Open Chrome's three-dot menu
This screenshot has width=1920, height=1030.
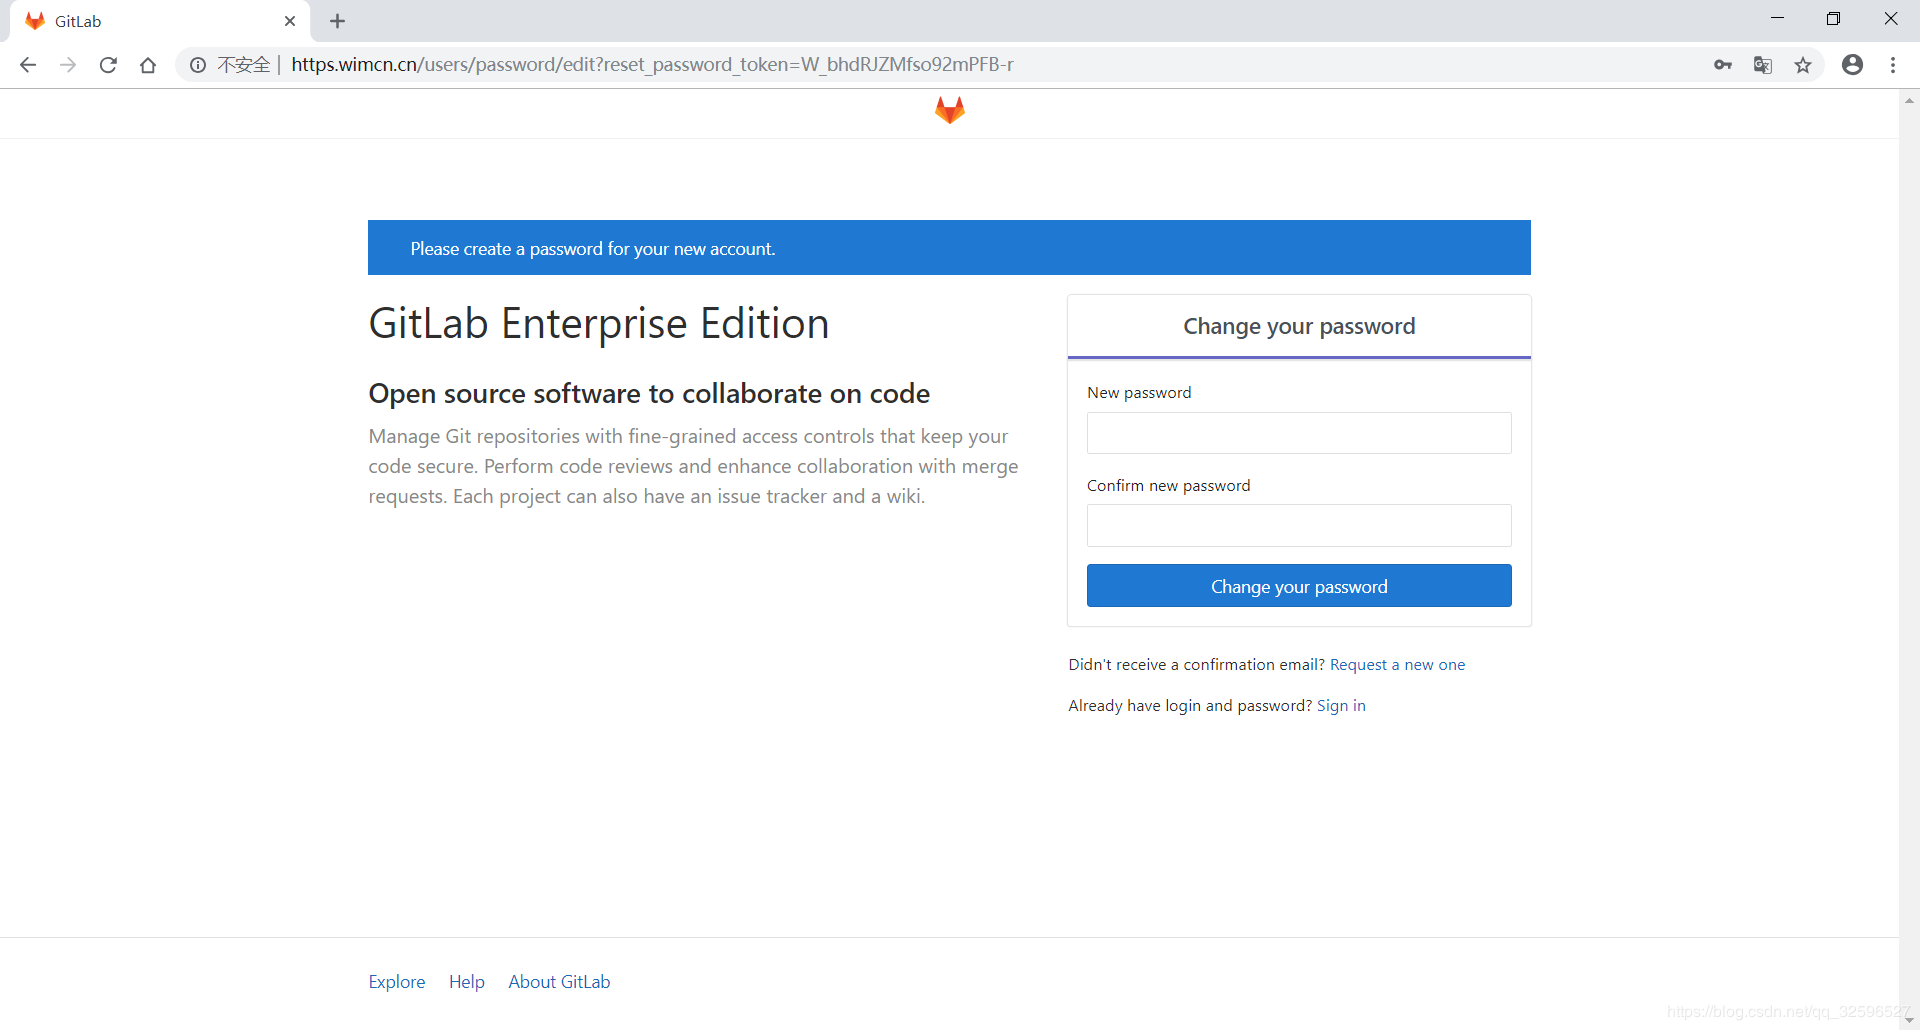1892,65
